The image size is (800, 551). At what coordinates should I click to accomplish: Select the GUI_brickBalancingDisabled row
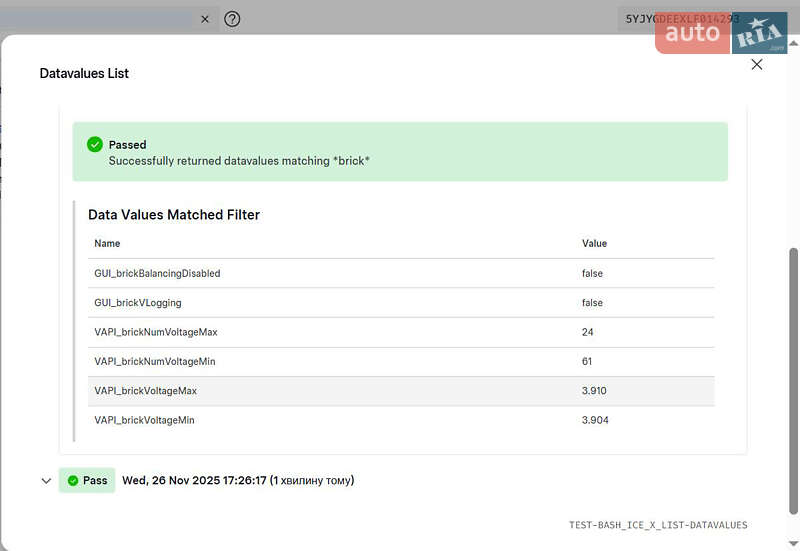coord(157,273)
